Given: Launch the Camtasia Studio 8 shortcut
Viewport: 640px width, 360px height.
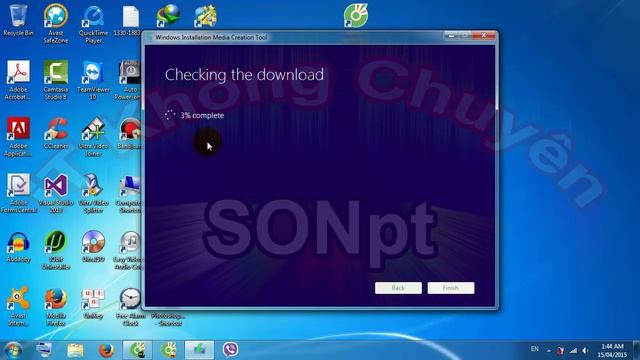Looking at the screenshot, I should 56,80.
